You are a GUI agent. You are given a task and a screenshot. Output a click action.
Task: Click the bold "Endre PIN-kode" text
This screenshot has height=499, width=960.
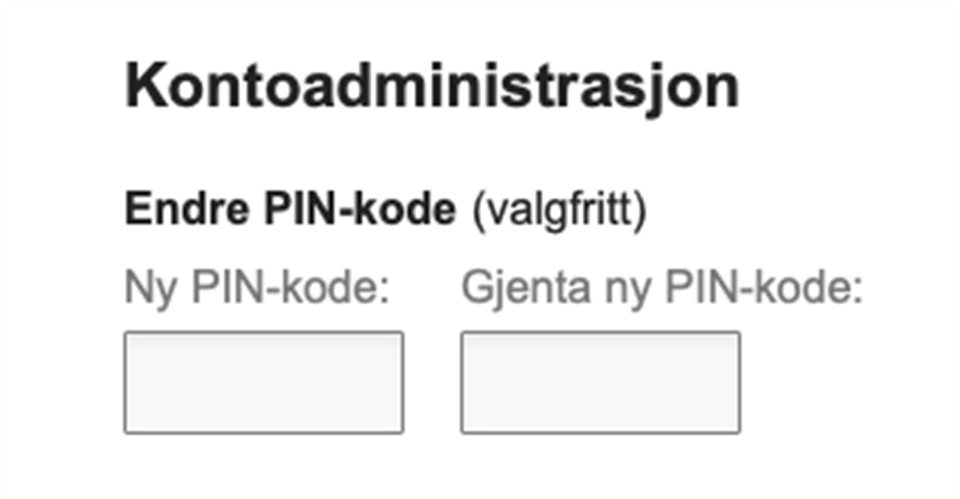pyautogui.click(x=290, y=211)
